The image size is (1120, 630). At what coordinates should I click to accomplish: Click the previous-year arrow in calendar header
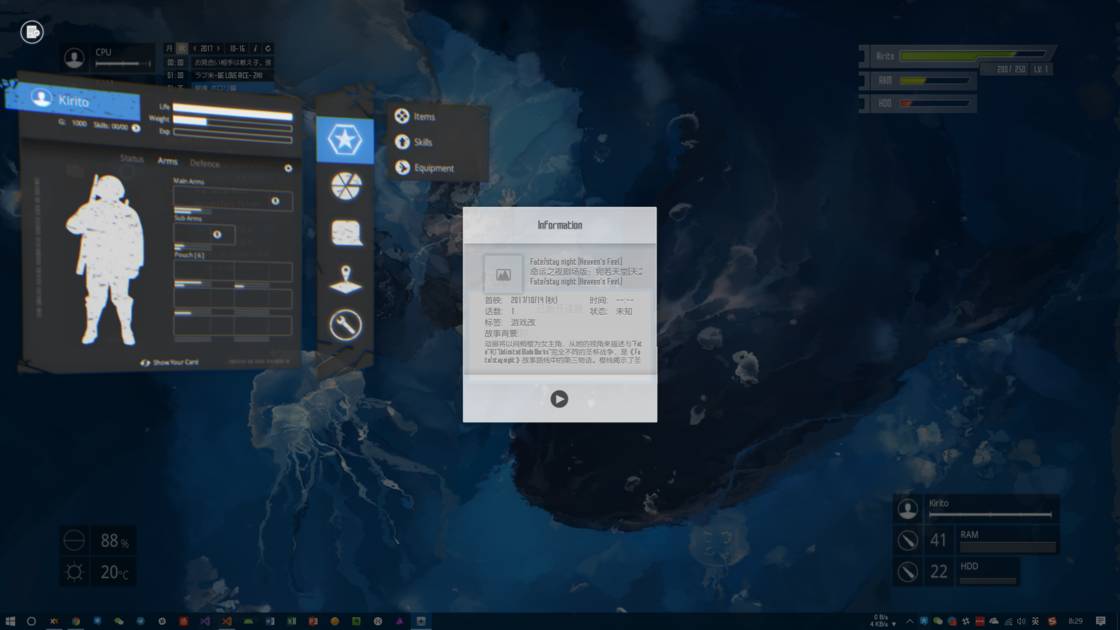[x=193, y=48]
